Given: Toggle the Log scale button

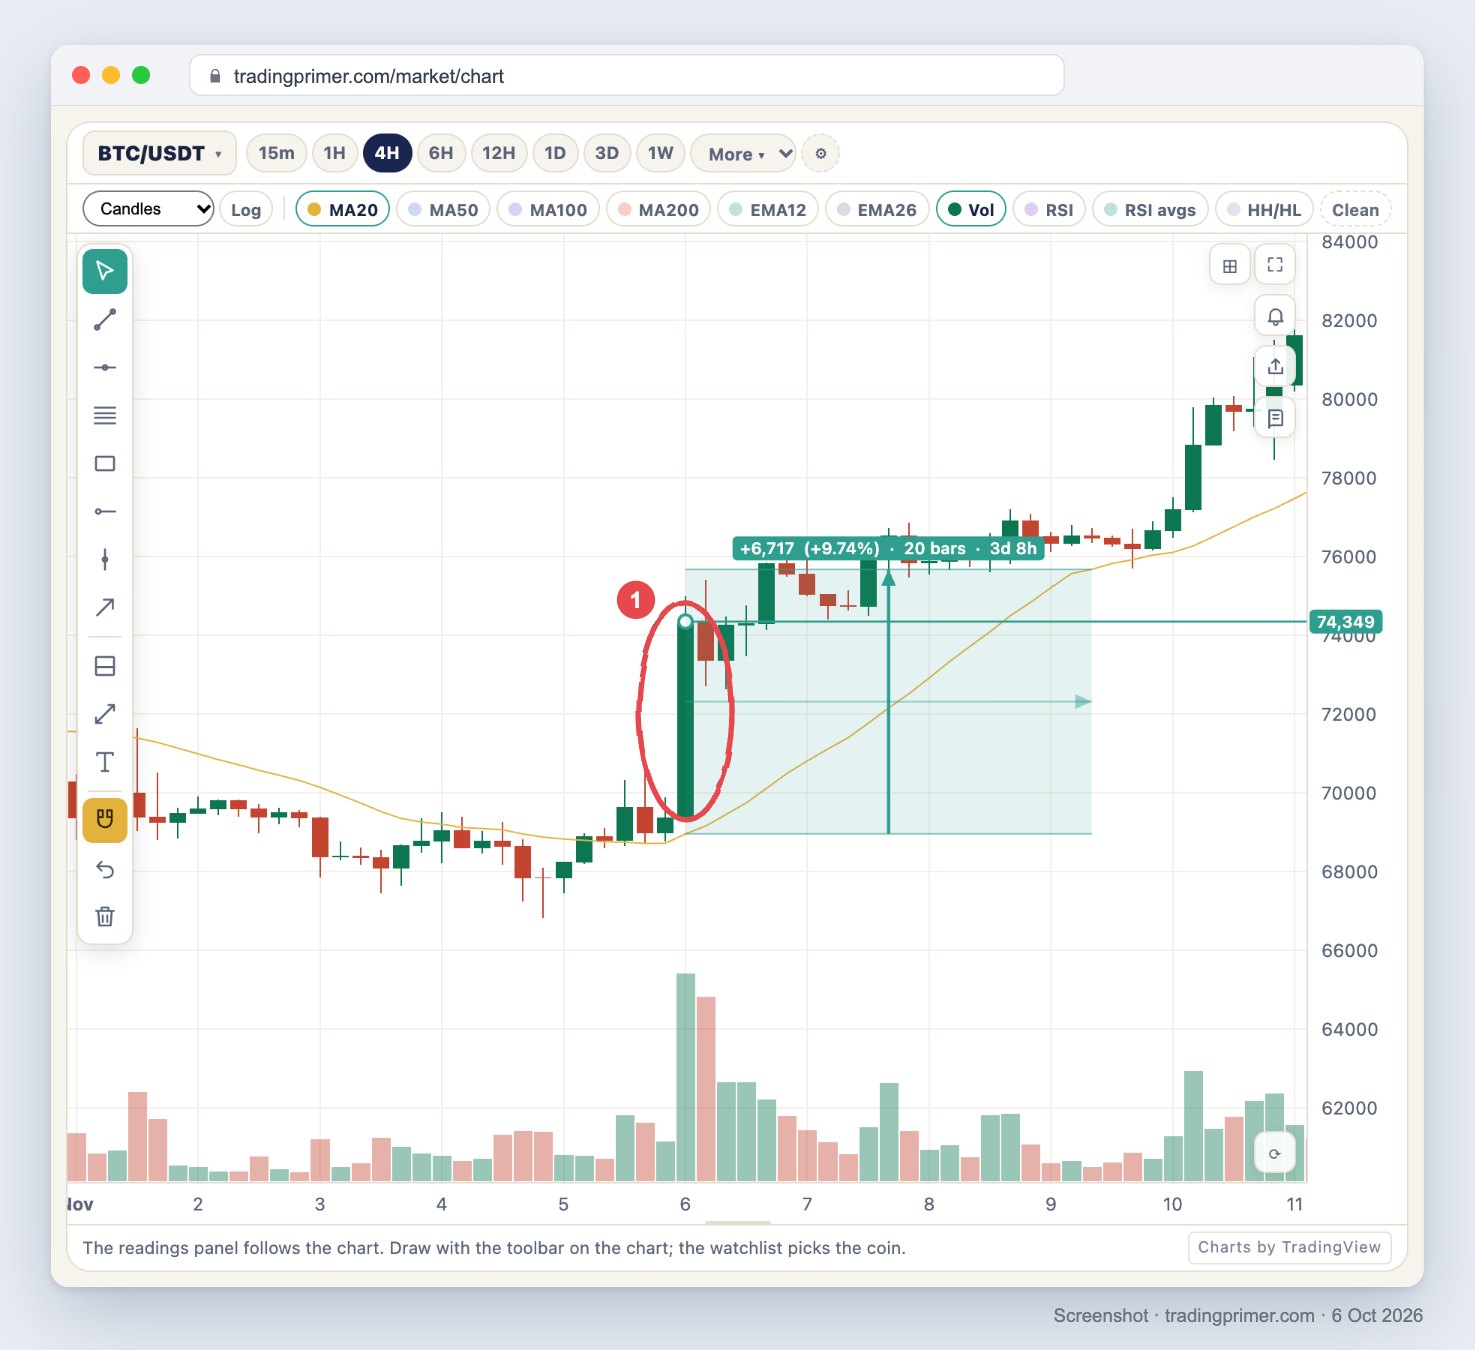Looking at the screenshot, I should 246,209.
